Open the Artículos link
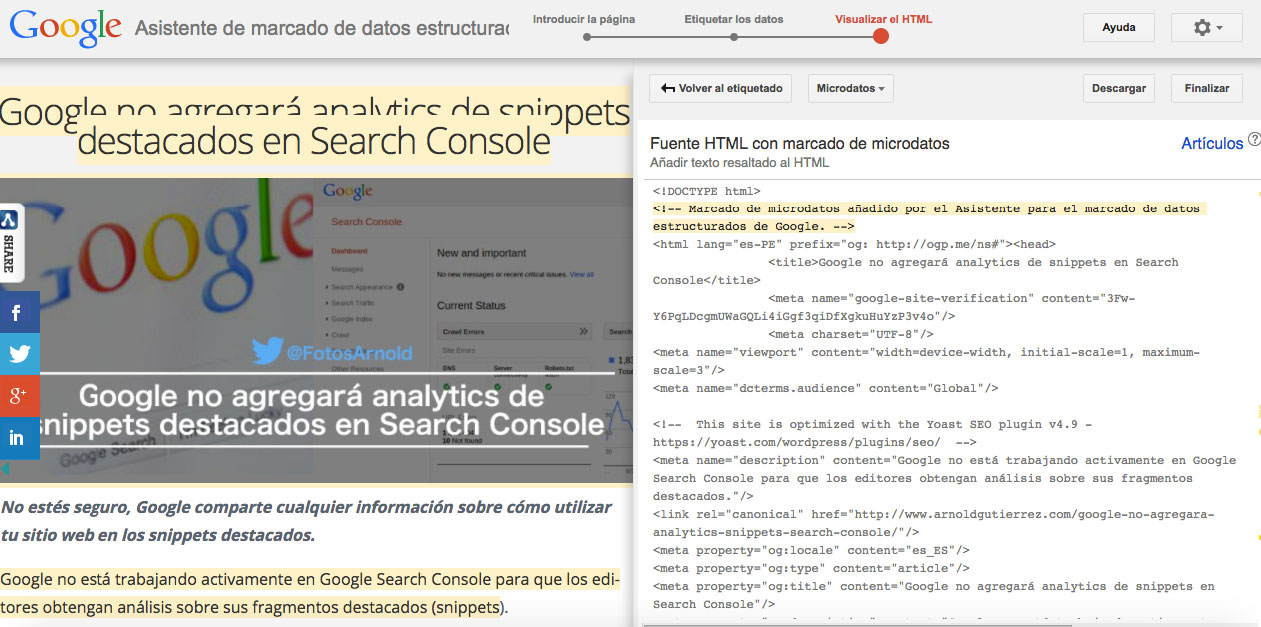The width and height of the screenshot is (1261, 627). (x=1212, y=144)
